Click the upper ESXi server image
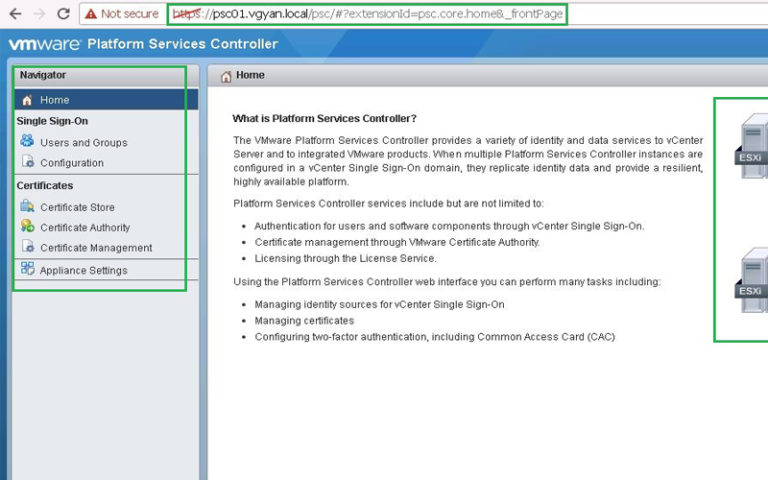This screenshot has width=768, height=480. click(750, 148)
